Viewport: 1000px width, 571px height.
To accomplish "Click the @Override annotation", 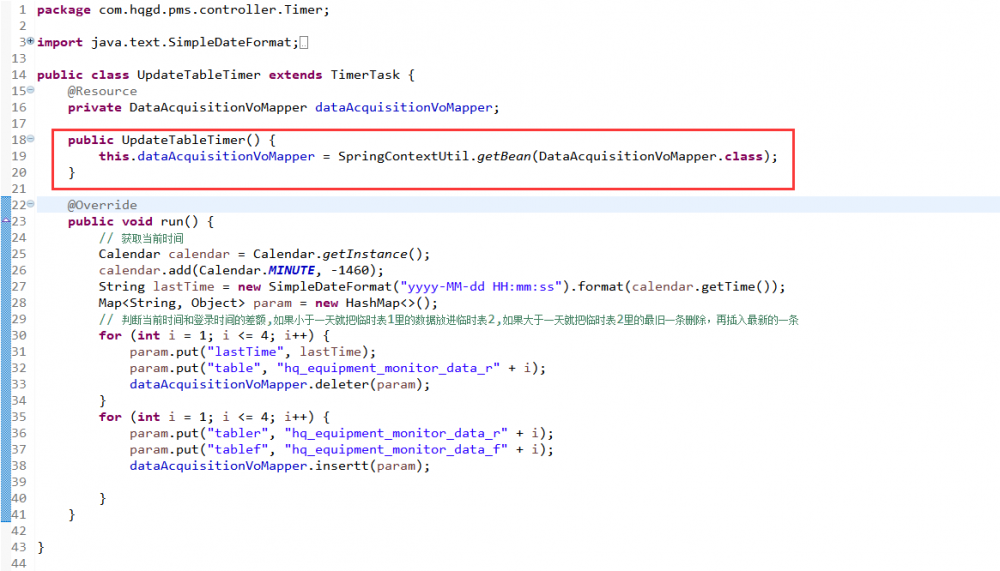I will (x=102, y=205).
